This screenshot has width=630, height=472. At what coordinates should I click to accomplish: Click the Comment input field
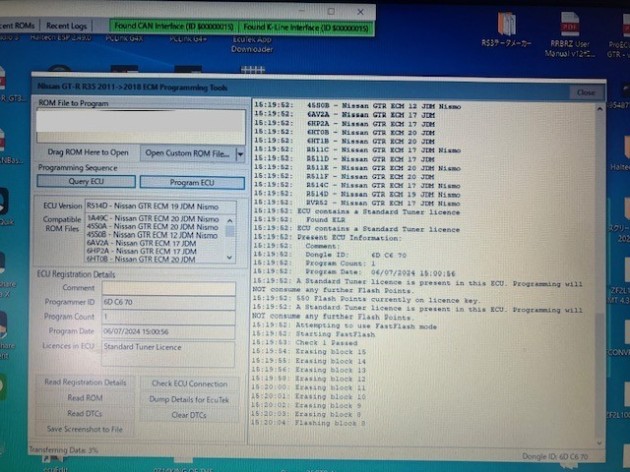pos(168,288)
